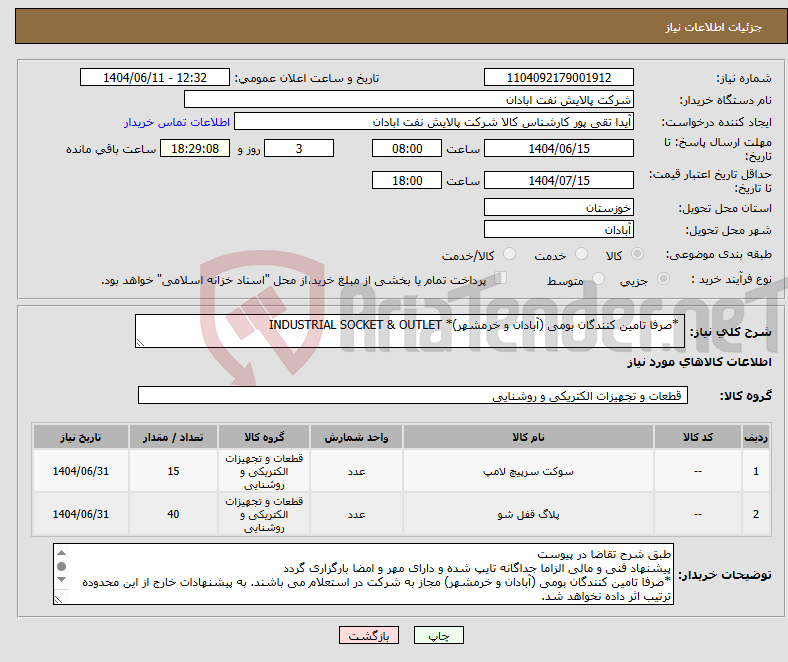788x662 pixels.
Task: Click the گروه کالا column header
Action: click(264, 437)
